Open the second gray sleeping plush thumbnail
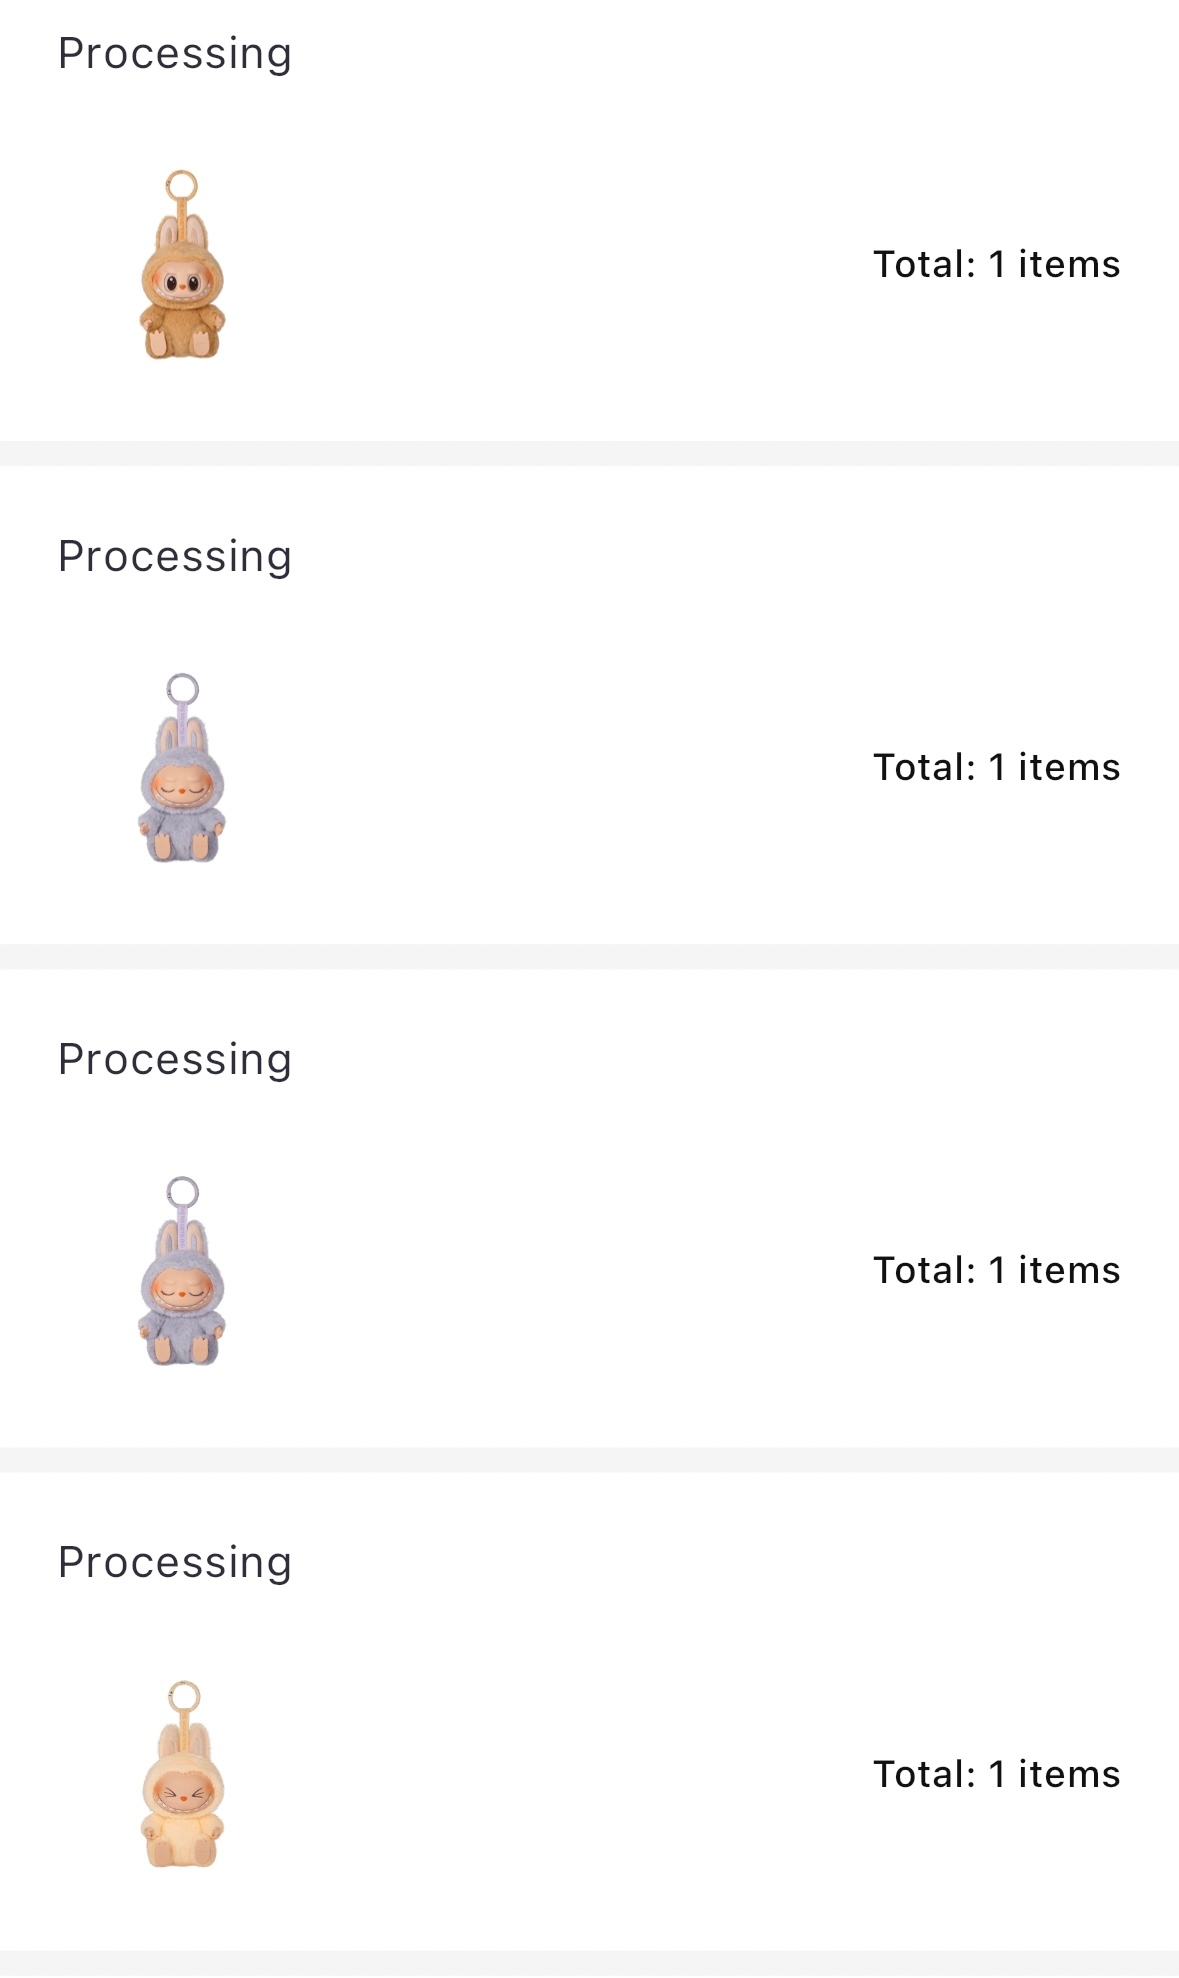 [182, 1272]
